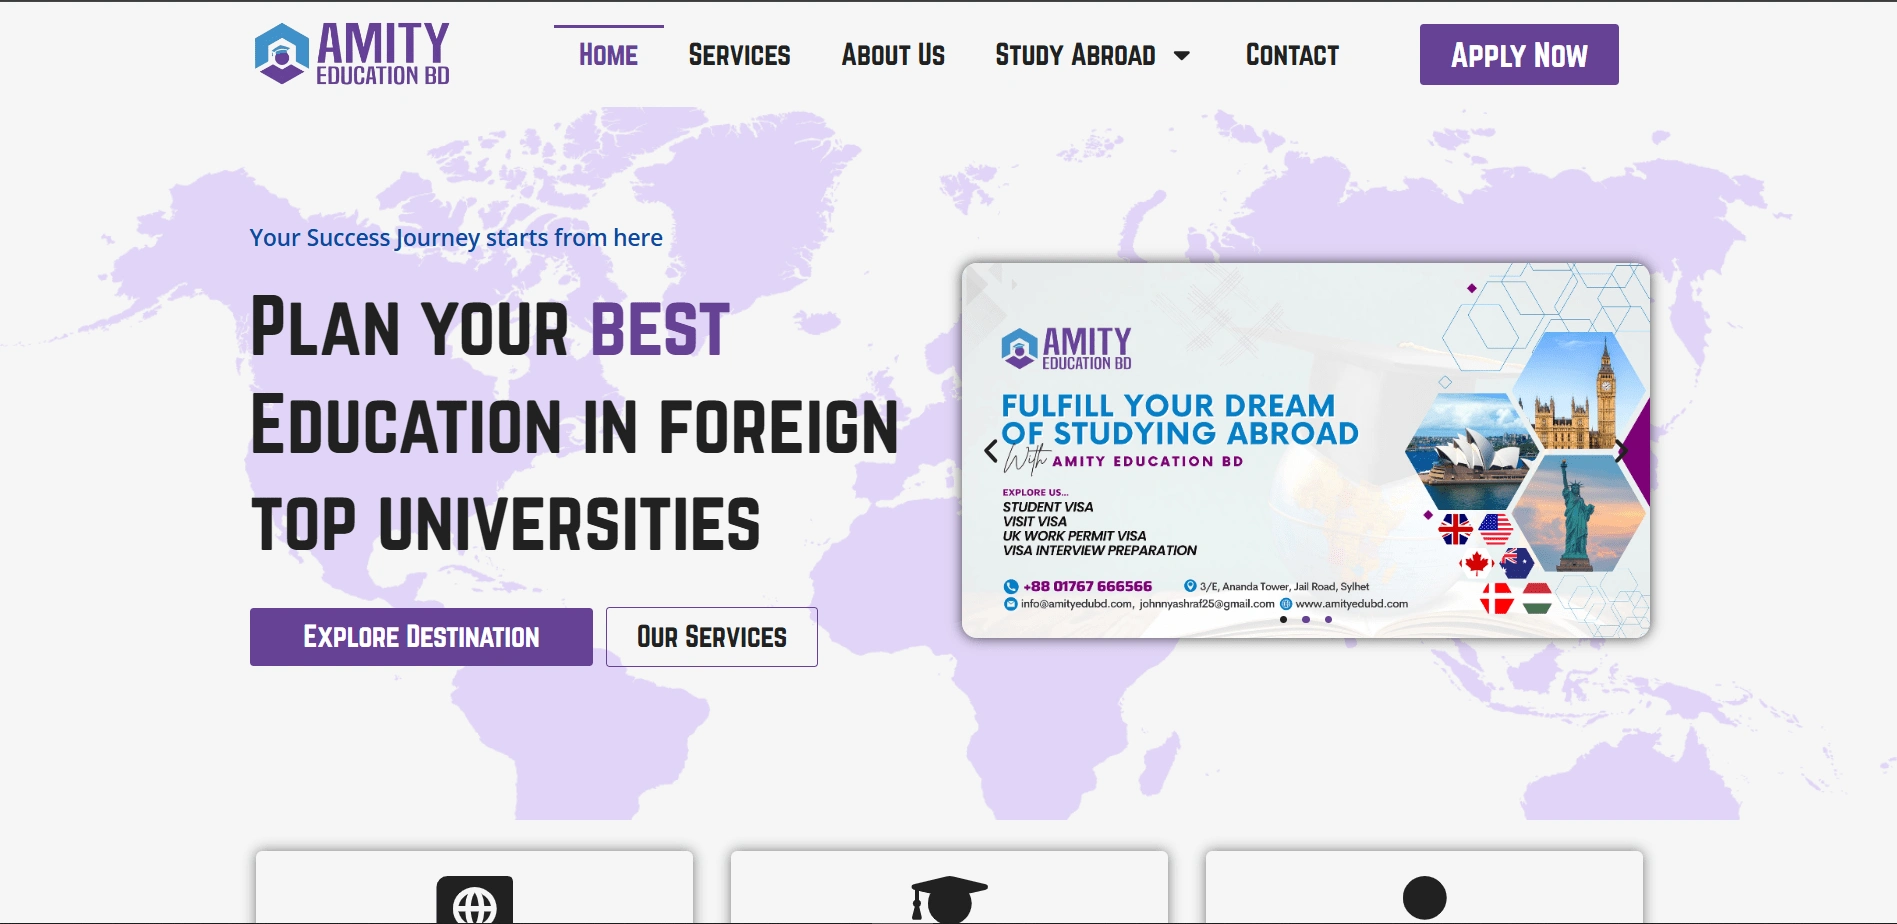1897x924 pixels.
Task: Open the Study Abroad menu item
Action: 1075,55
